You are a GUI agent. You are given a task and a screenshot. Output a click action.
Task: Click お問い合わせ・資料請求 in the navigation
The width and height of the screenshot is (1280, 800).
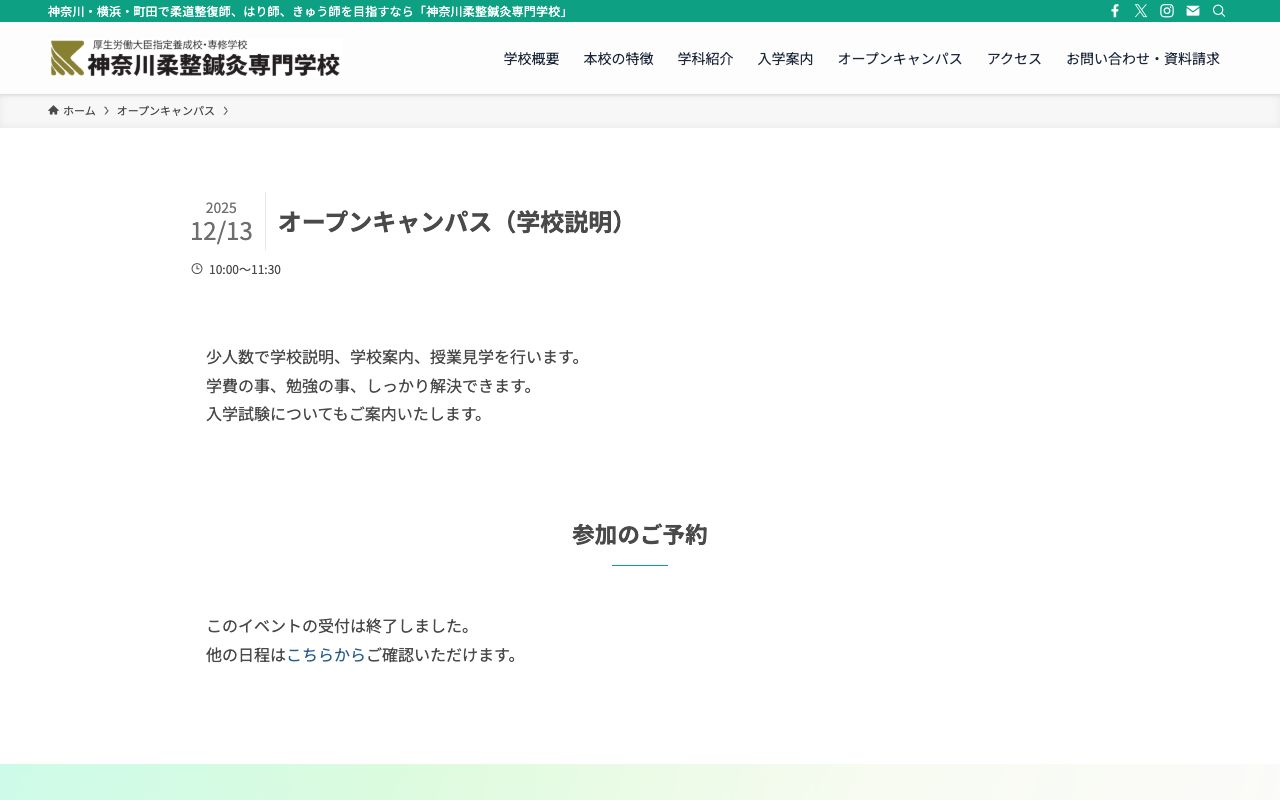tap(1143, 59)
